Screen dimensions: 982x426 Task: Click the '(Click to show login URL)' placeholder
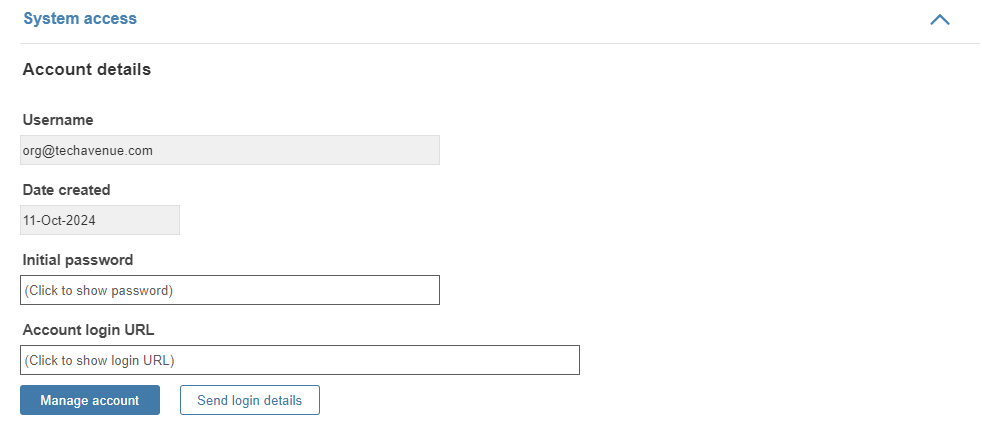(99, 361)
